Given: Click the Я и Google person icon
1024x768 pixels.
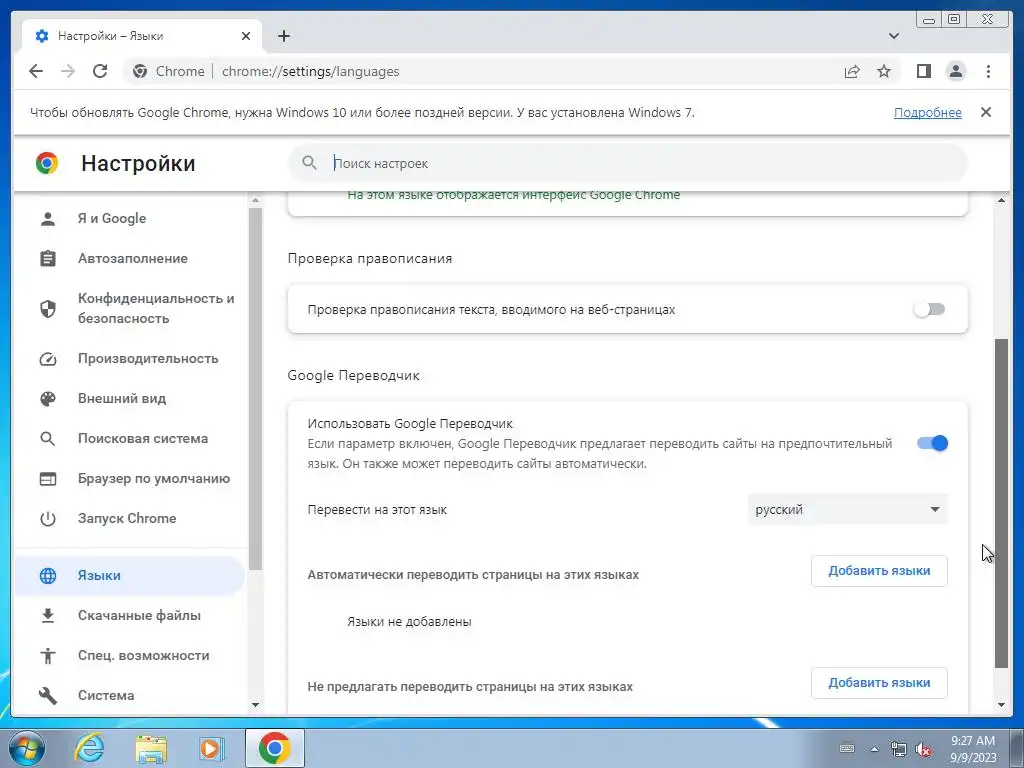Looking at the screenshot, I should click(48, 219).
